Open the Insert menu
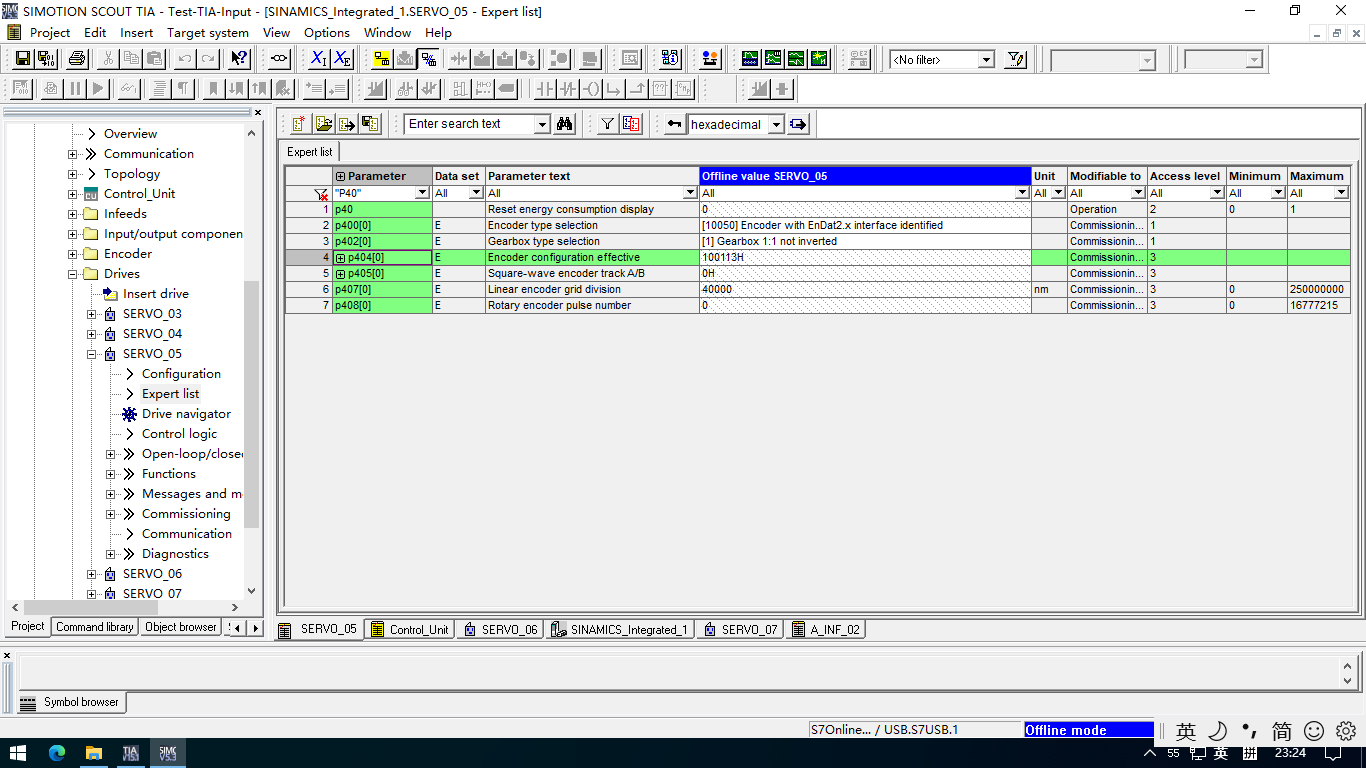The height and width of the screenshot is (768, 1366). click(x=137, y=32)
